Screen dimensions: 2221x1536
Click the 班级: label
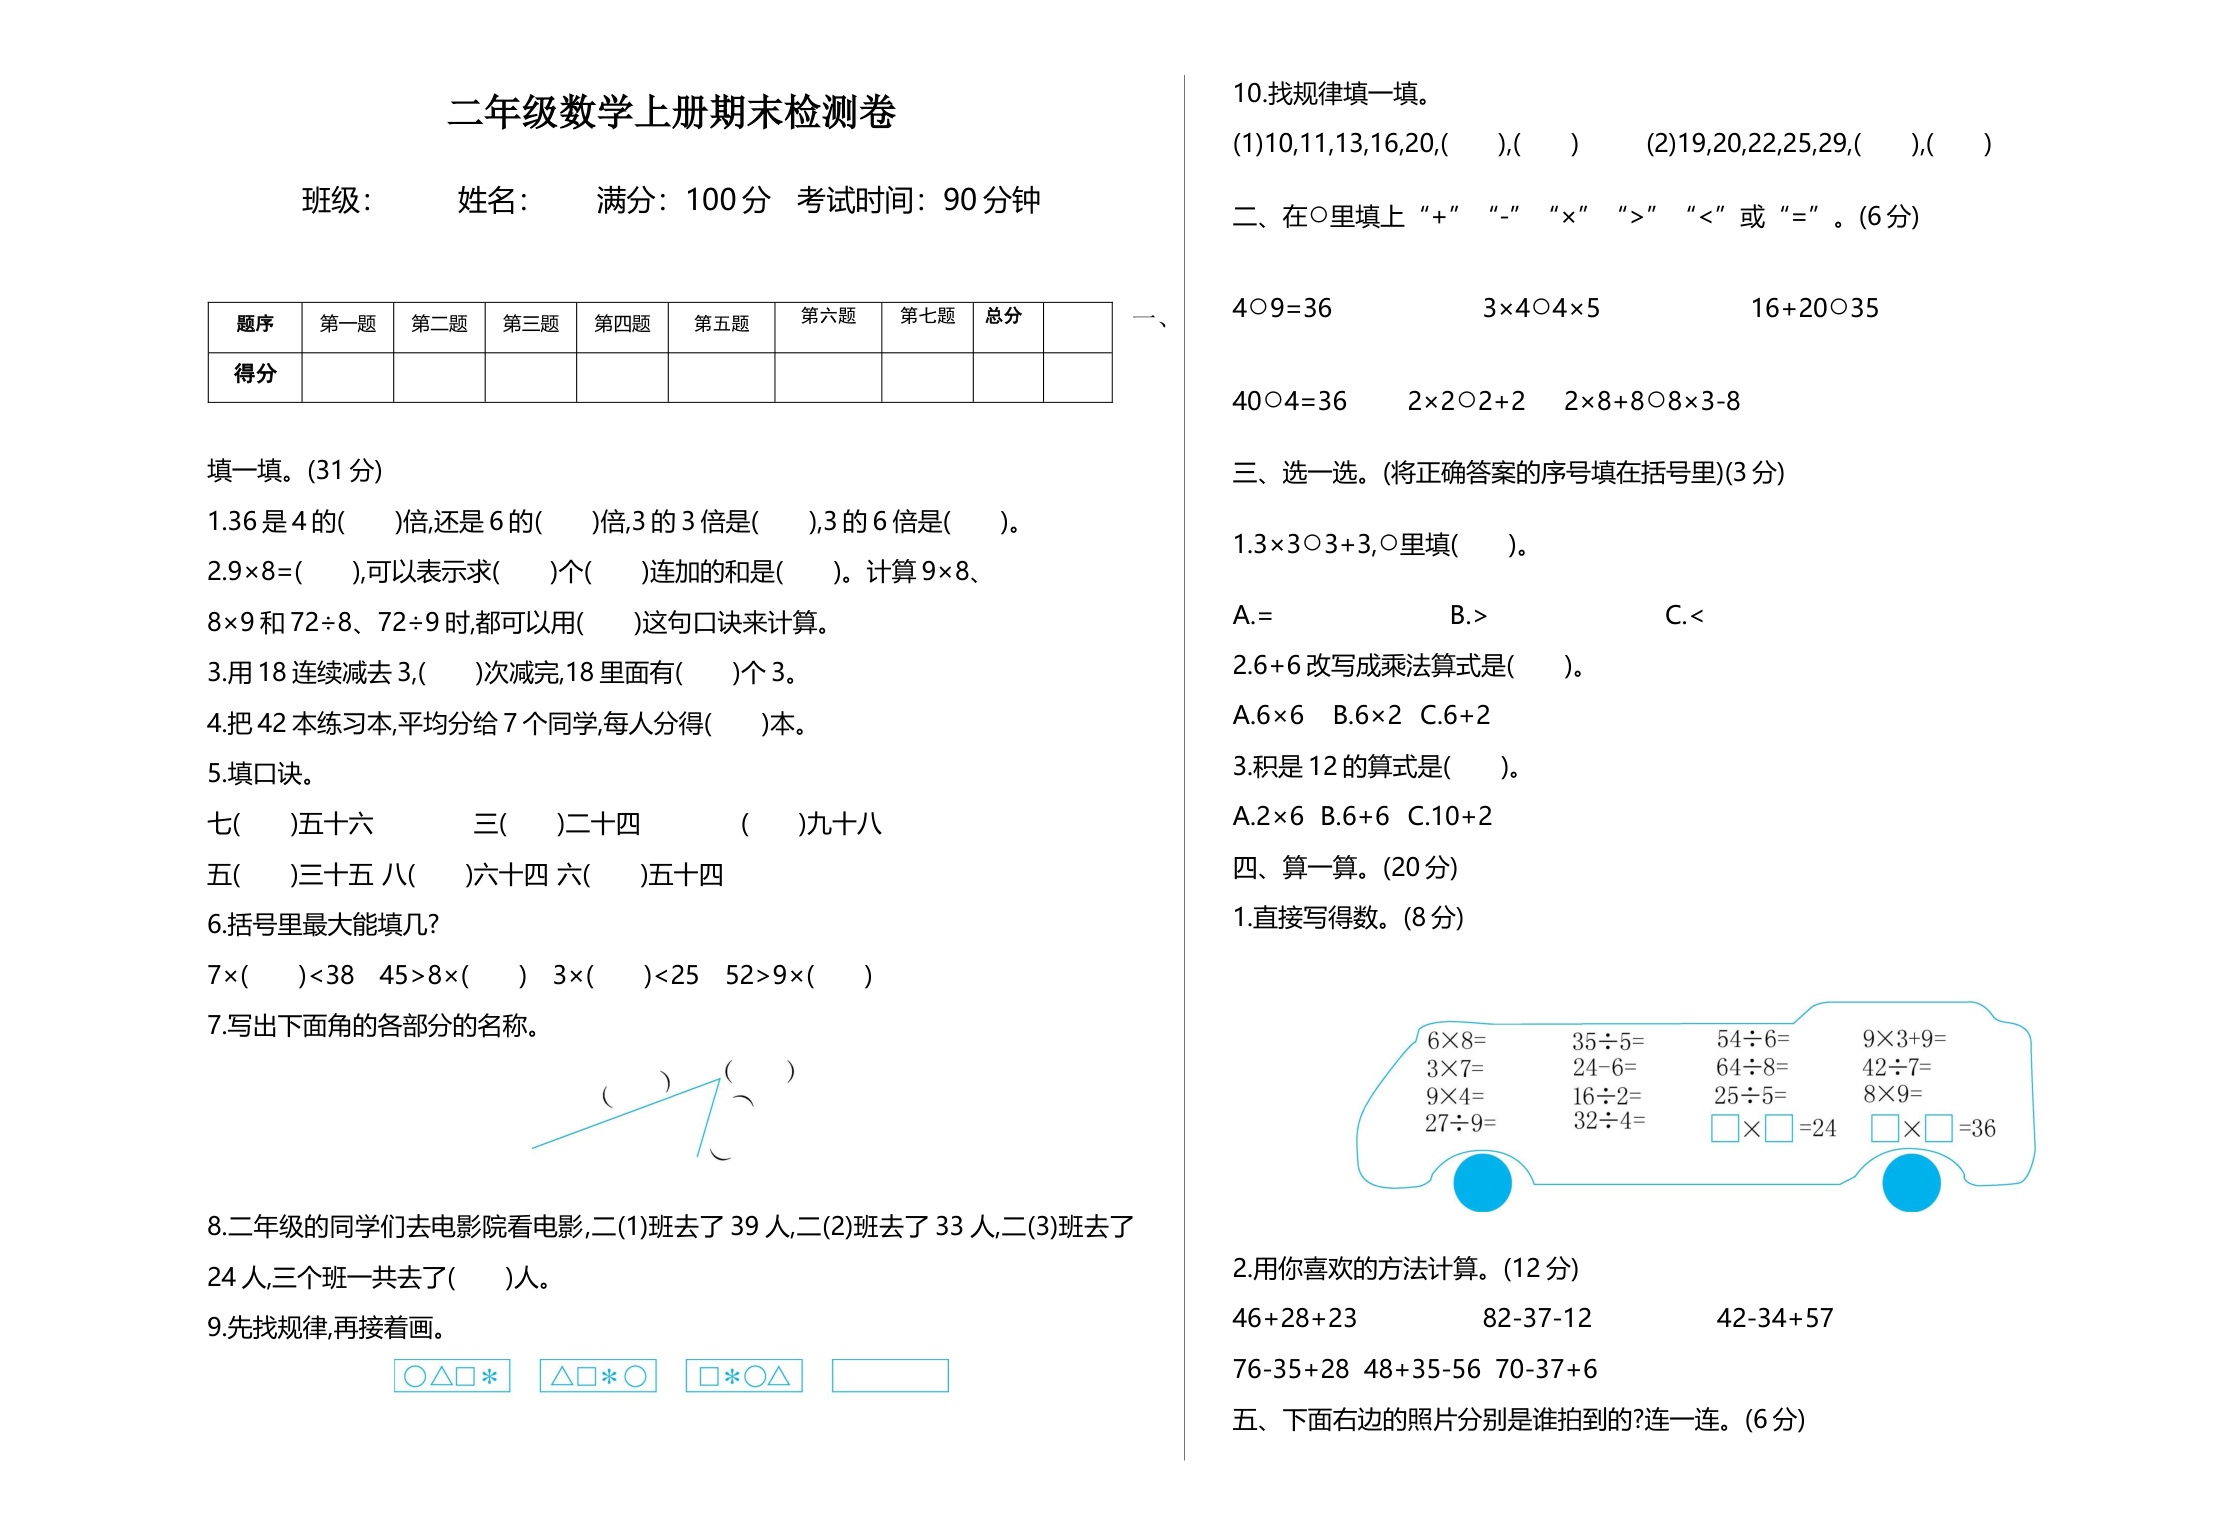coord(337,200)
